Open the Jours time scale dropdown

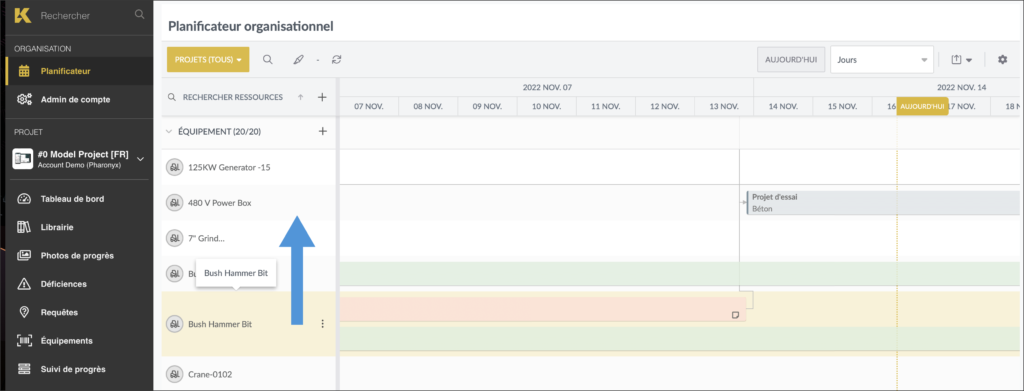882,59
